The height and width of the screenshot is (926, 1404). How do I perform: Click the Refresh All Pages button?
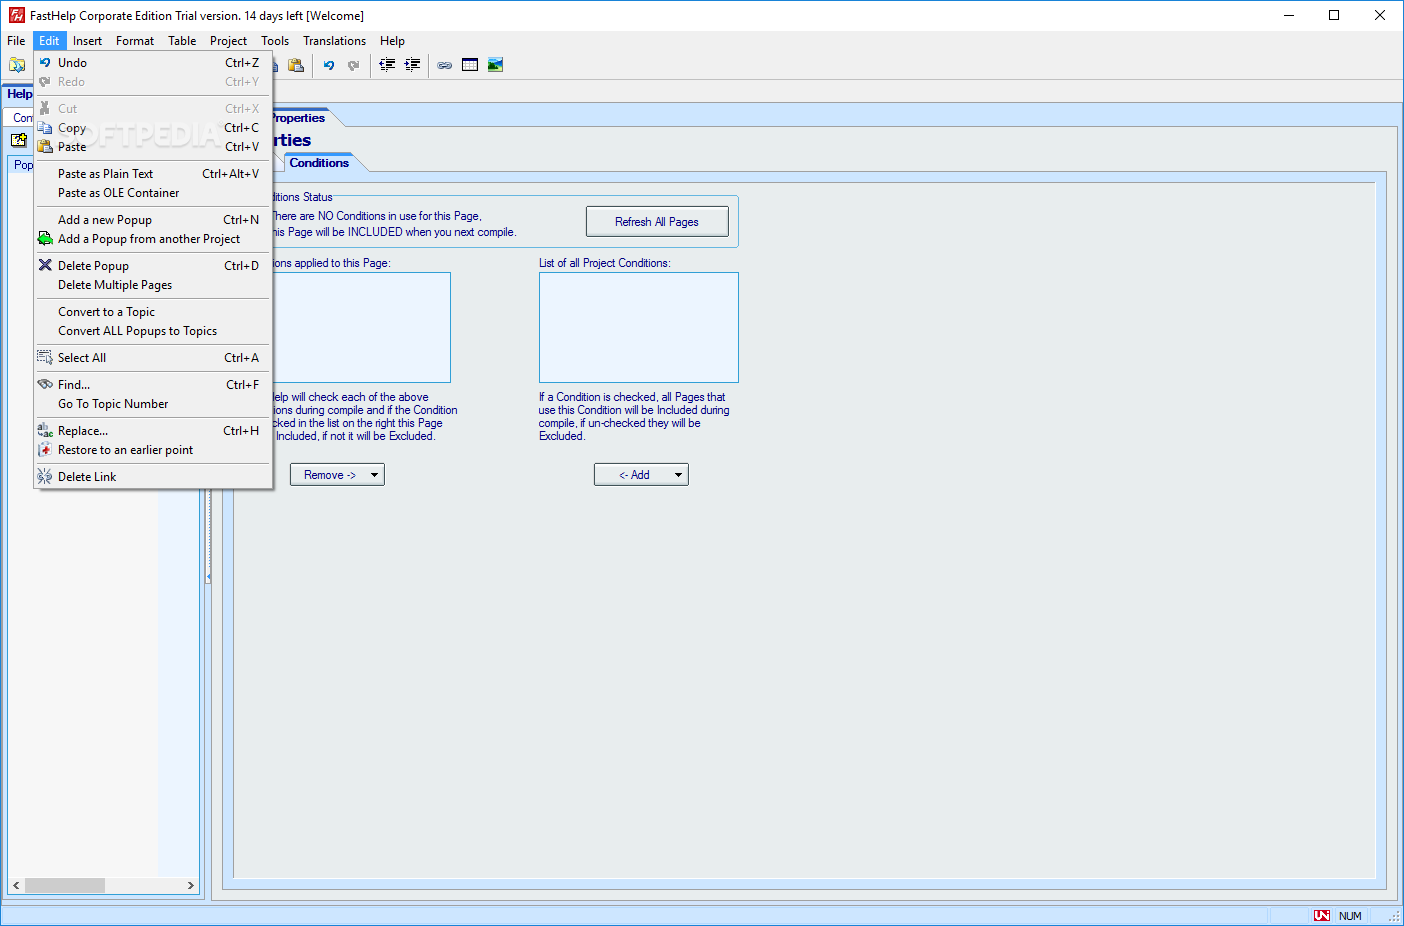tap(657, 222)
